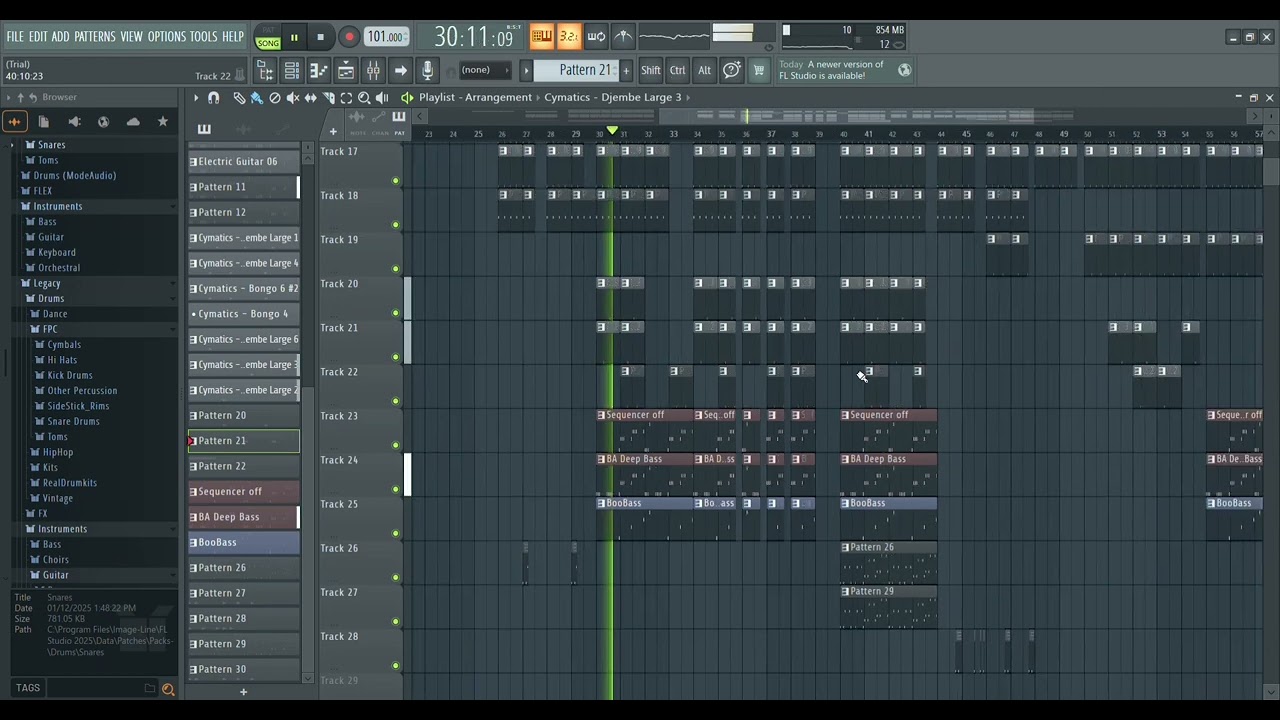Select the Playback speaker tool in playlist toolbar
Viewport: 1280px width, 720px height.
click(x=382, y=97)
